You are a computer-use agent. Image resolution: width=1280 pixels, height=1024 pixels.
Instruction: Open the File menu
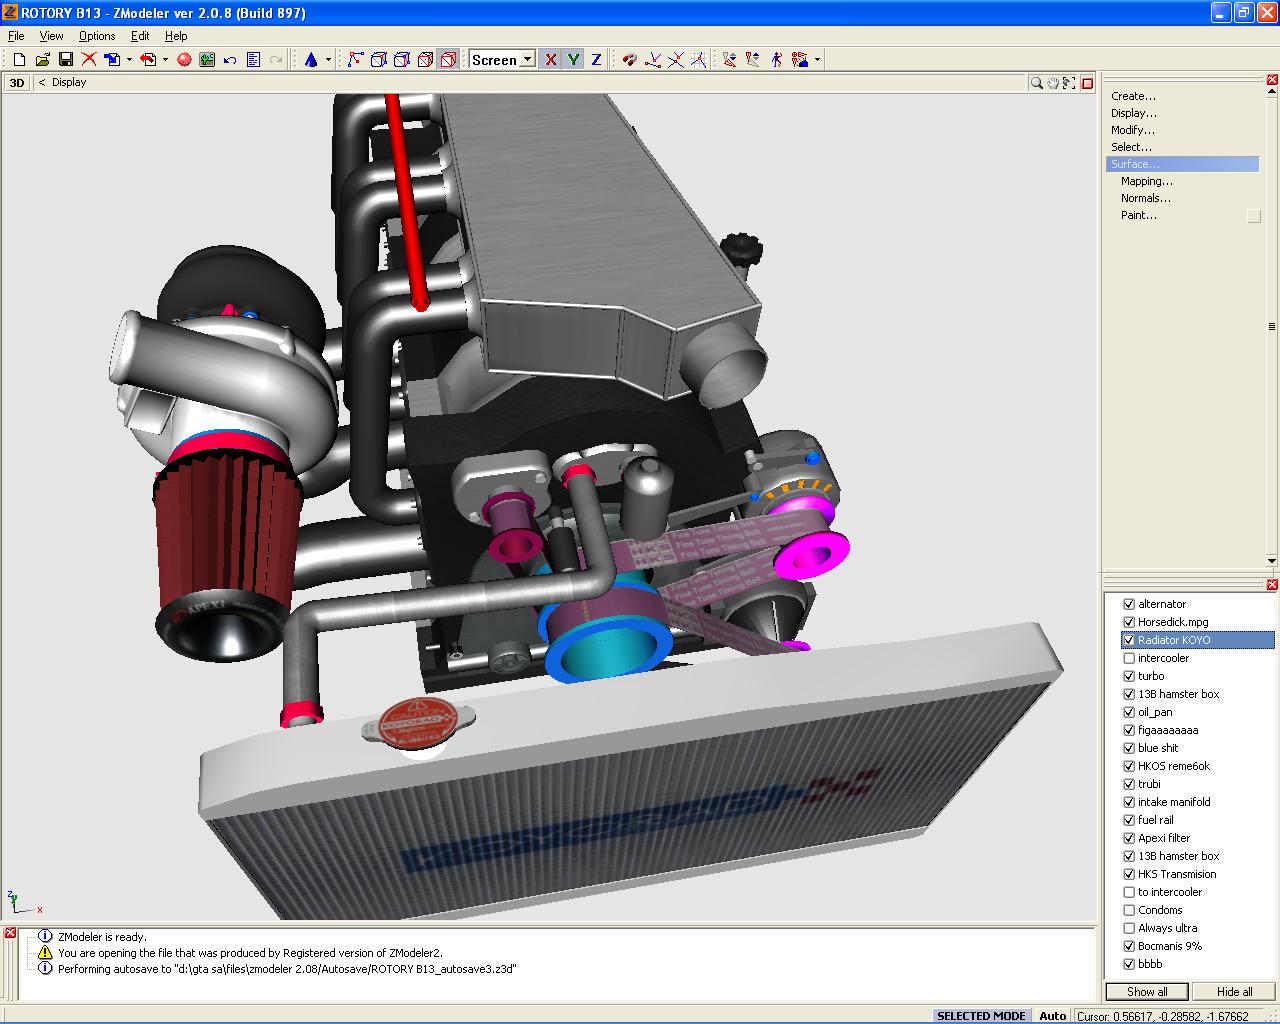[16, 36]
